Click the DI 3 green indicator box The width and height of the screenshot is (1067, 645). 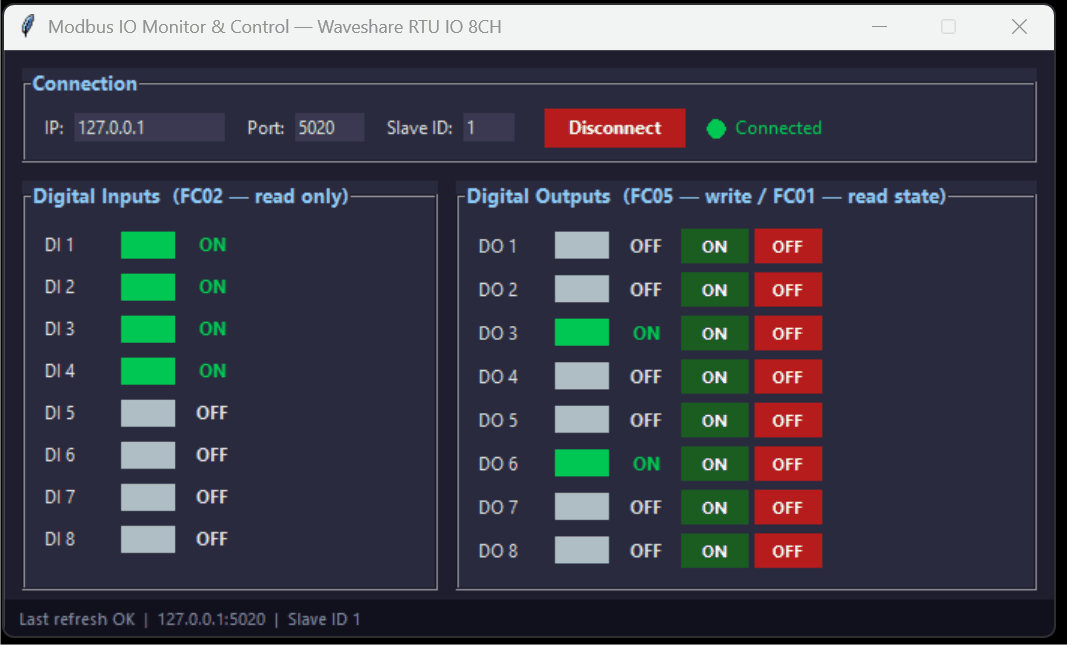[148, 329]
